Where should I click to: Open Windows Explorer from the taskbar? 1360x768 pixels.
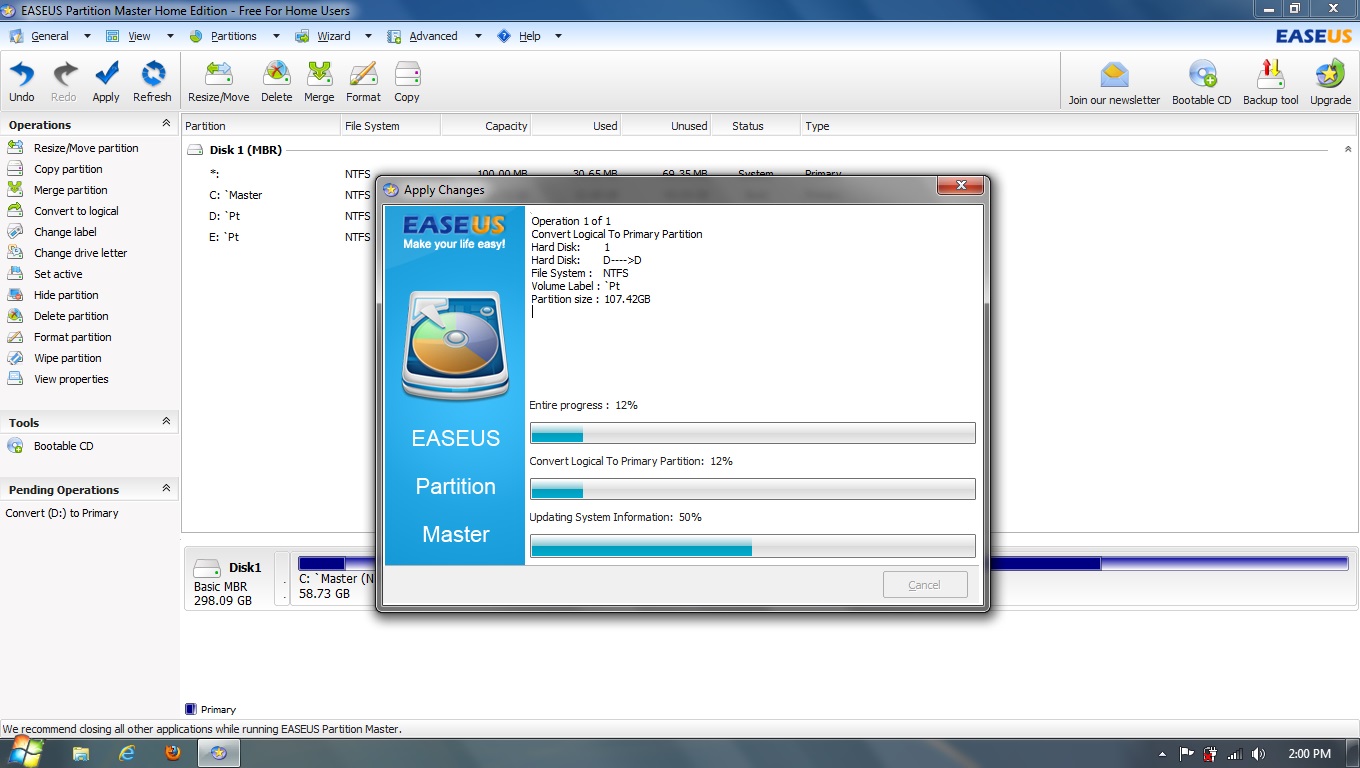coord(81,753)
